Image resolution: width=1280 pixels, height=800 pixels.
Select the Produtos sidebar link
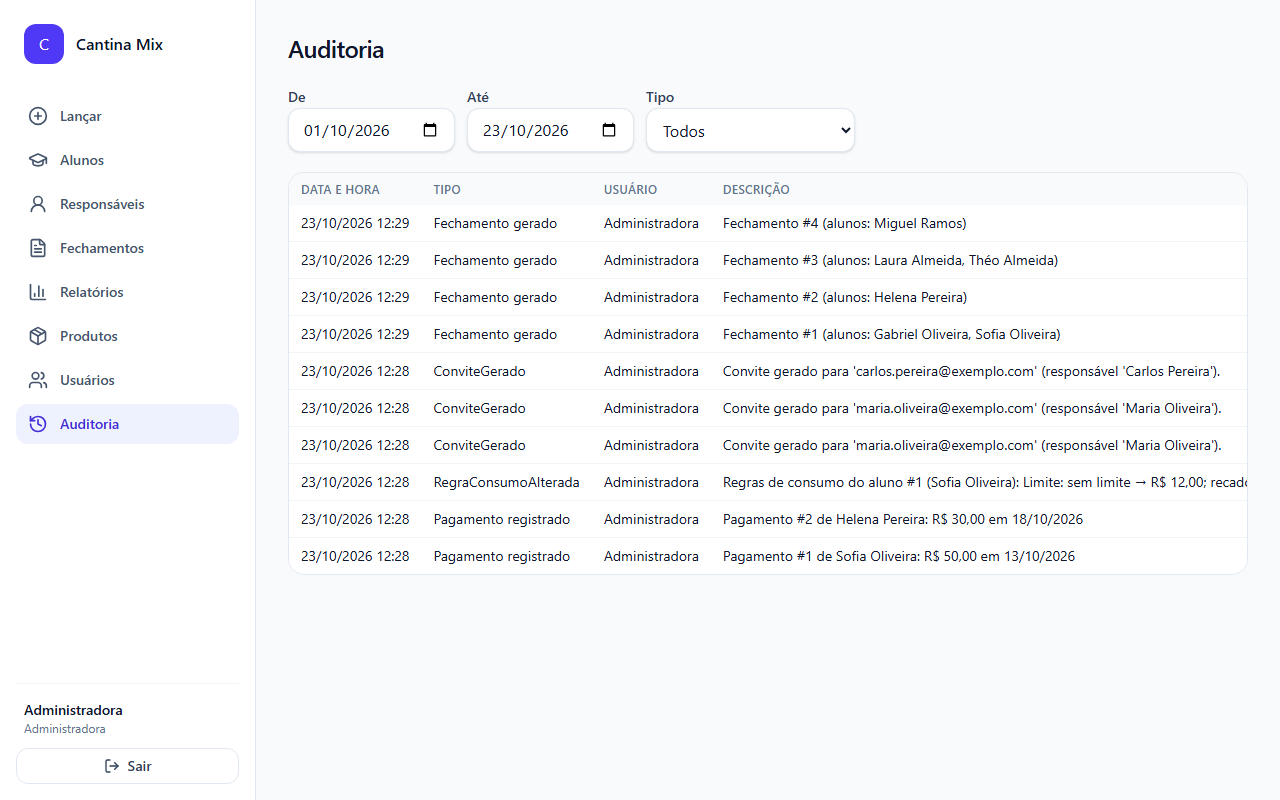pyautogui.click(x=127, y=336)
